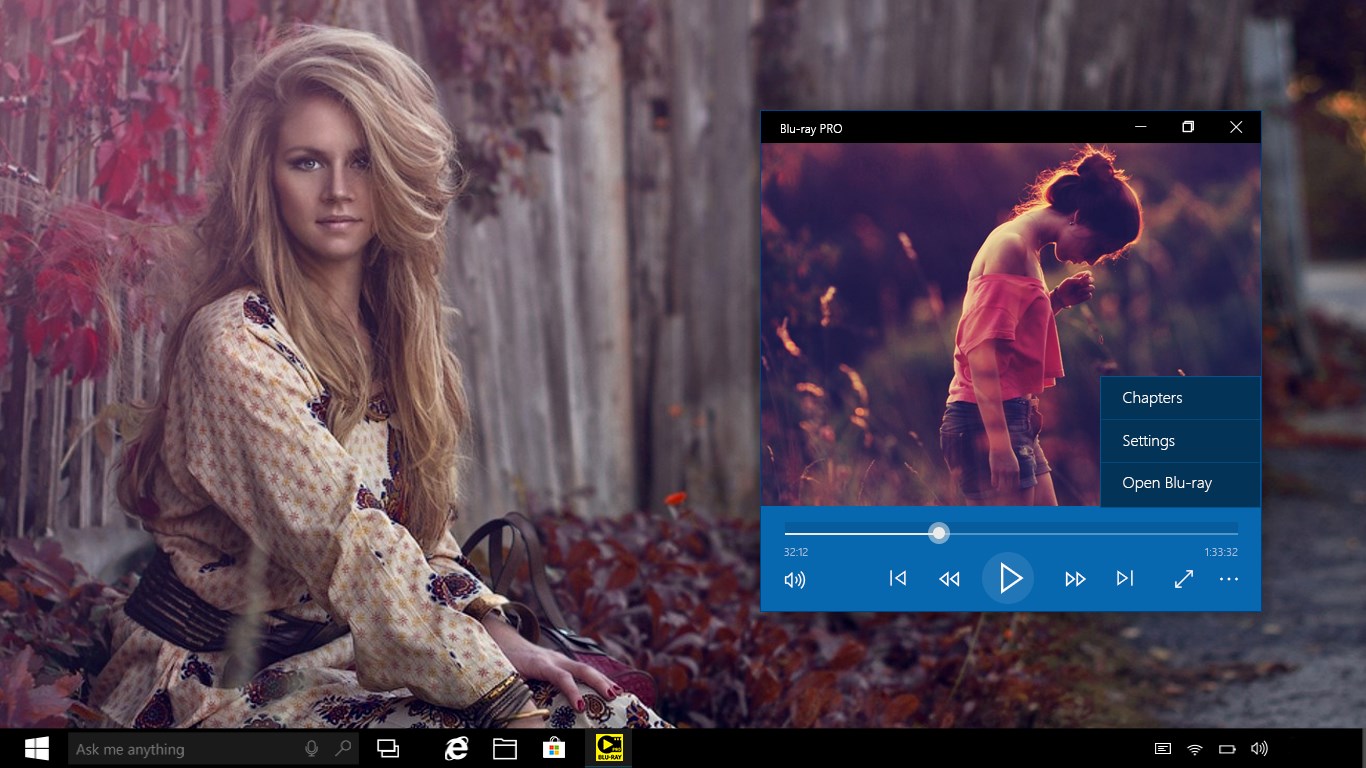Open Settings from the player menu
Viewport: 1366px width, 768px height.
pyautogui.click(x=1148, y=440)
